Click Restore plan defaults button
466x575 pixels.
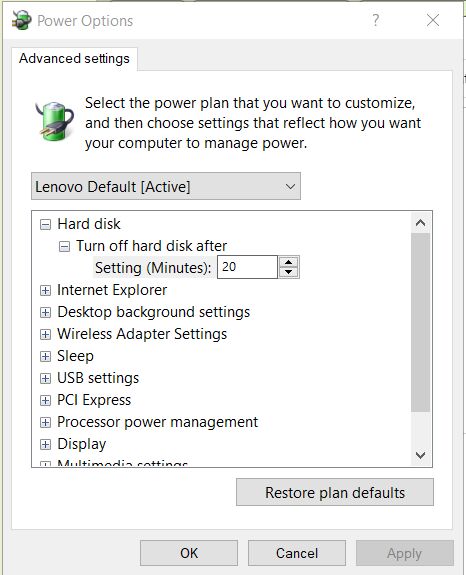(335, 492)
